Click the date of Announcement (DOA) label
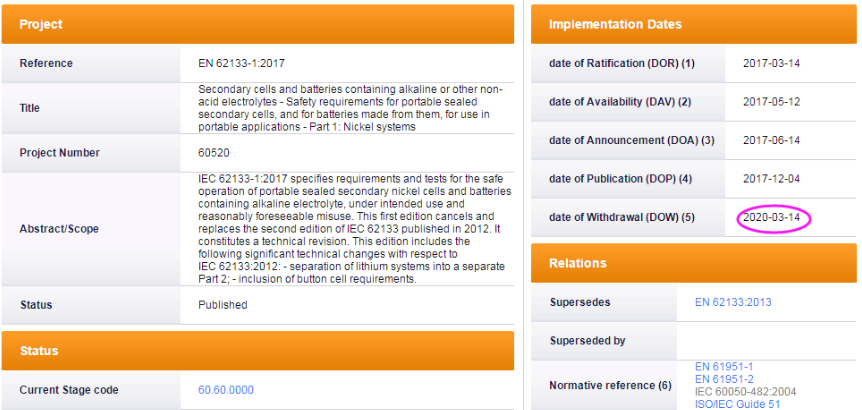The image size is (862, 410). click(631, 140)
